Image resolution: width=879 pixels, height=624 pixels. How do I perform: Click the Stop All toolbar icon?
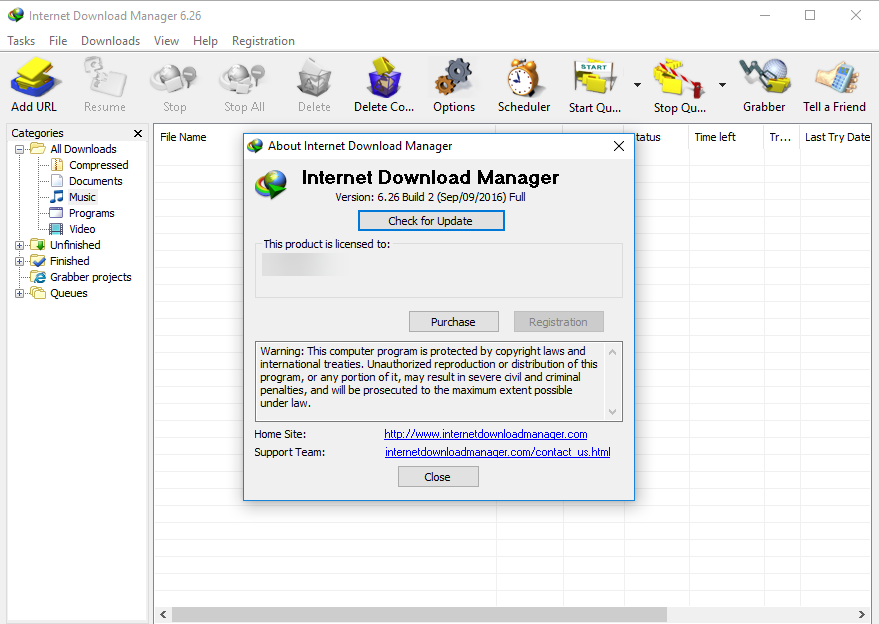244,84
